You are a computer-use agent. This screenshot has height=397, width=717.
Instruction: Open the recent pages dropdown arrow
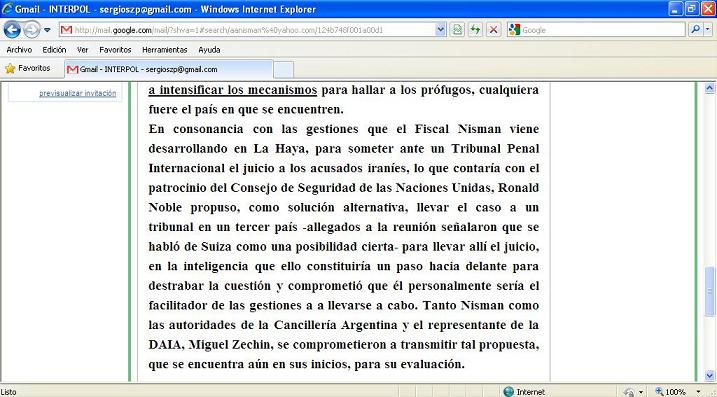(x=47, y=31)
